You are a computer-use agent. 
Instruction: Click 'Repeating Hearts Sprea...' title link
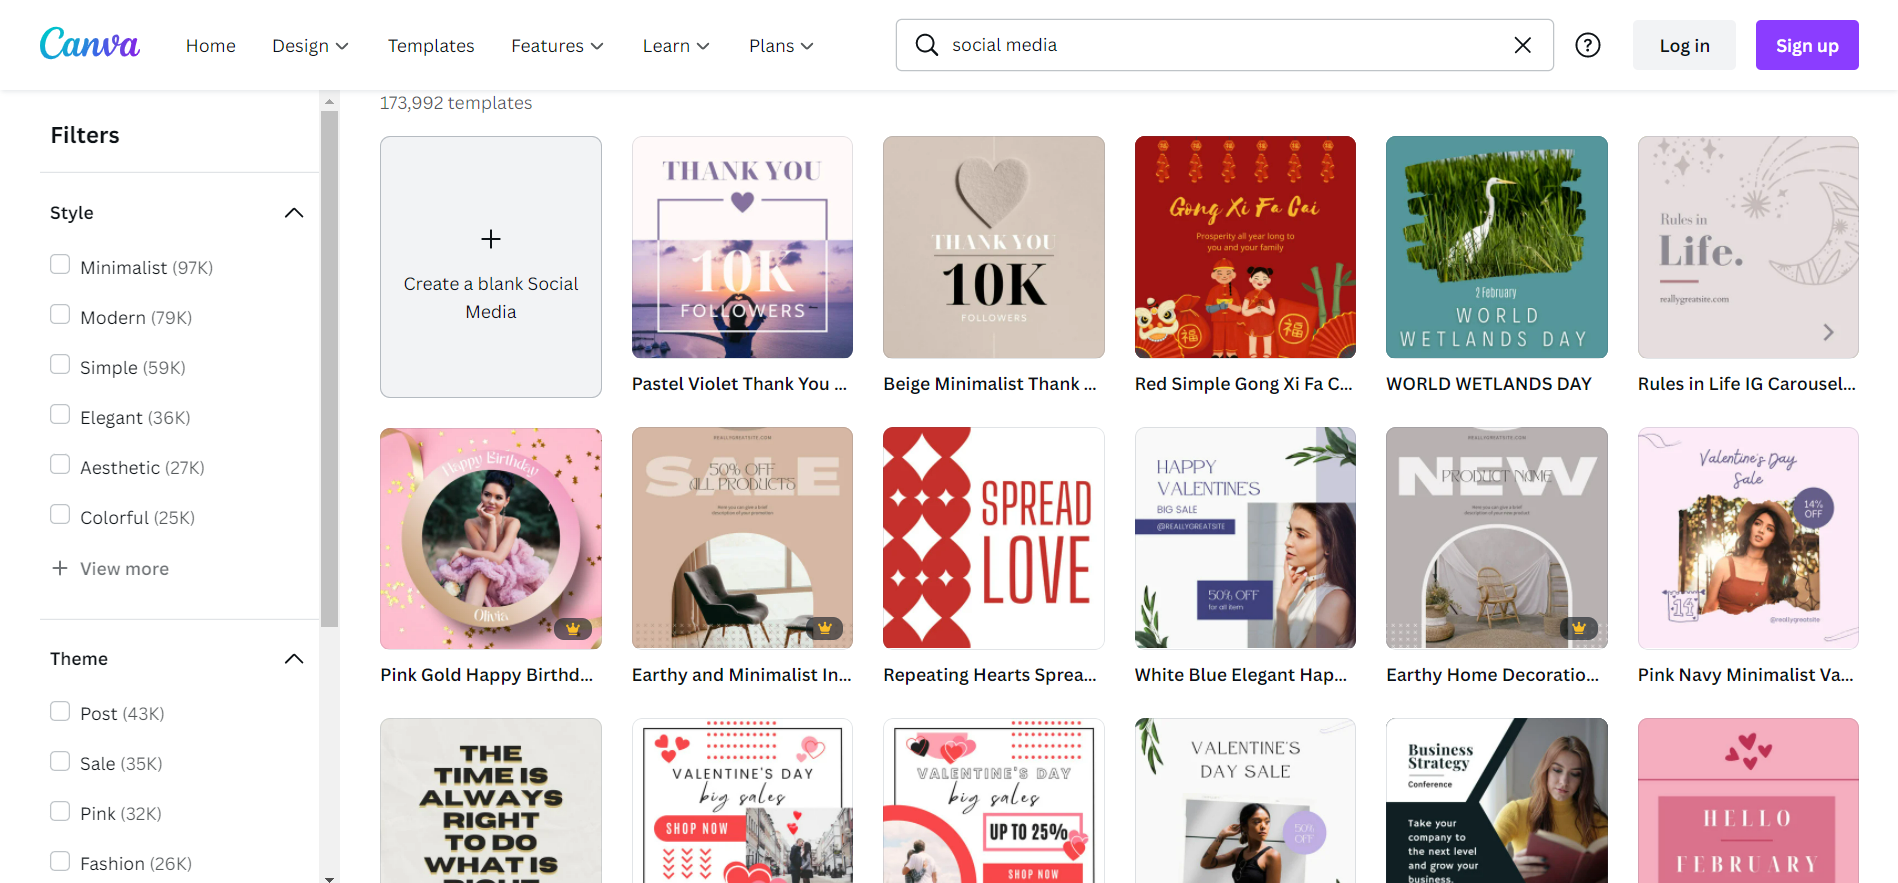point(990,675)
